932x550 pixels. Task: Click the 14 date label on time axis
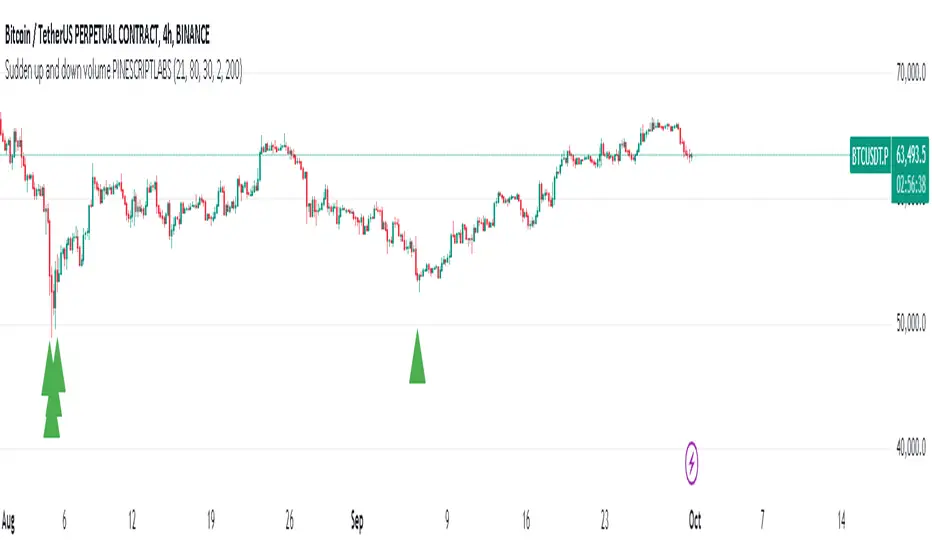[842, 521]
